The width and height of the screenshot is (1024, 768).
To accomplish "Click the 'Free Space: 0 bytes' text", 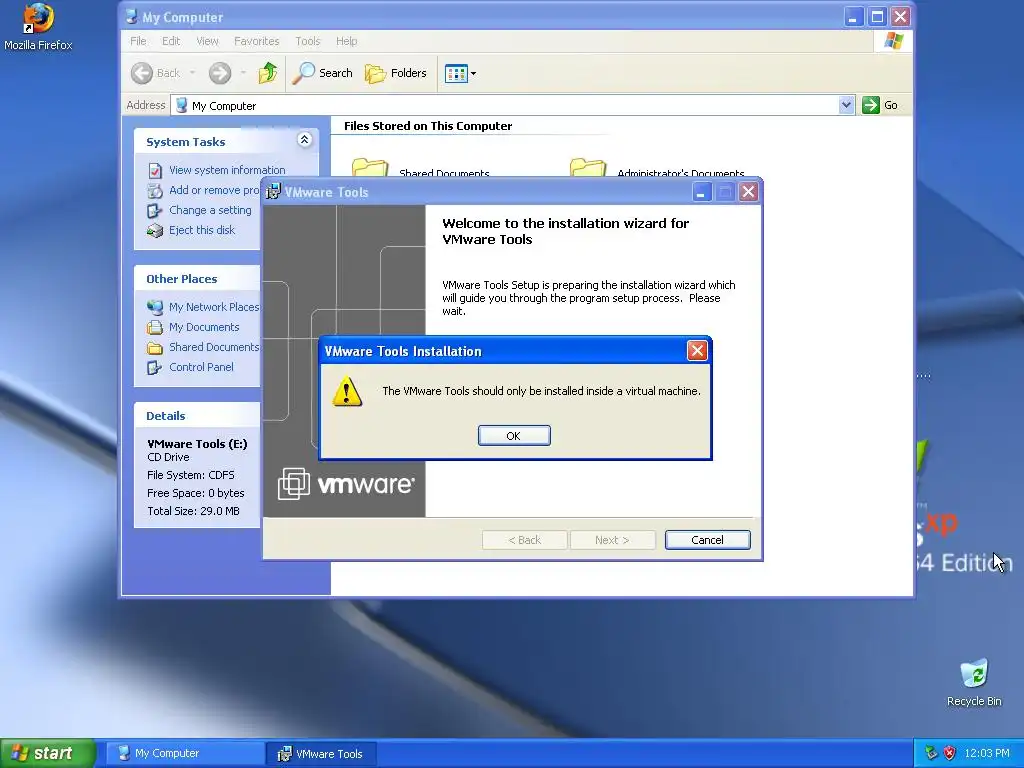I will 196,493.
